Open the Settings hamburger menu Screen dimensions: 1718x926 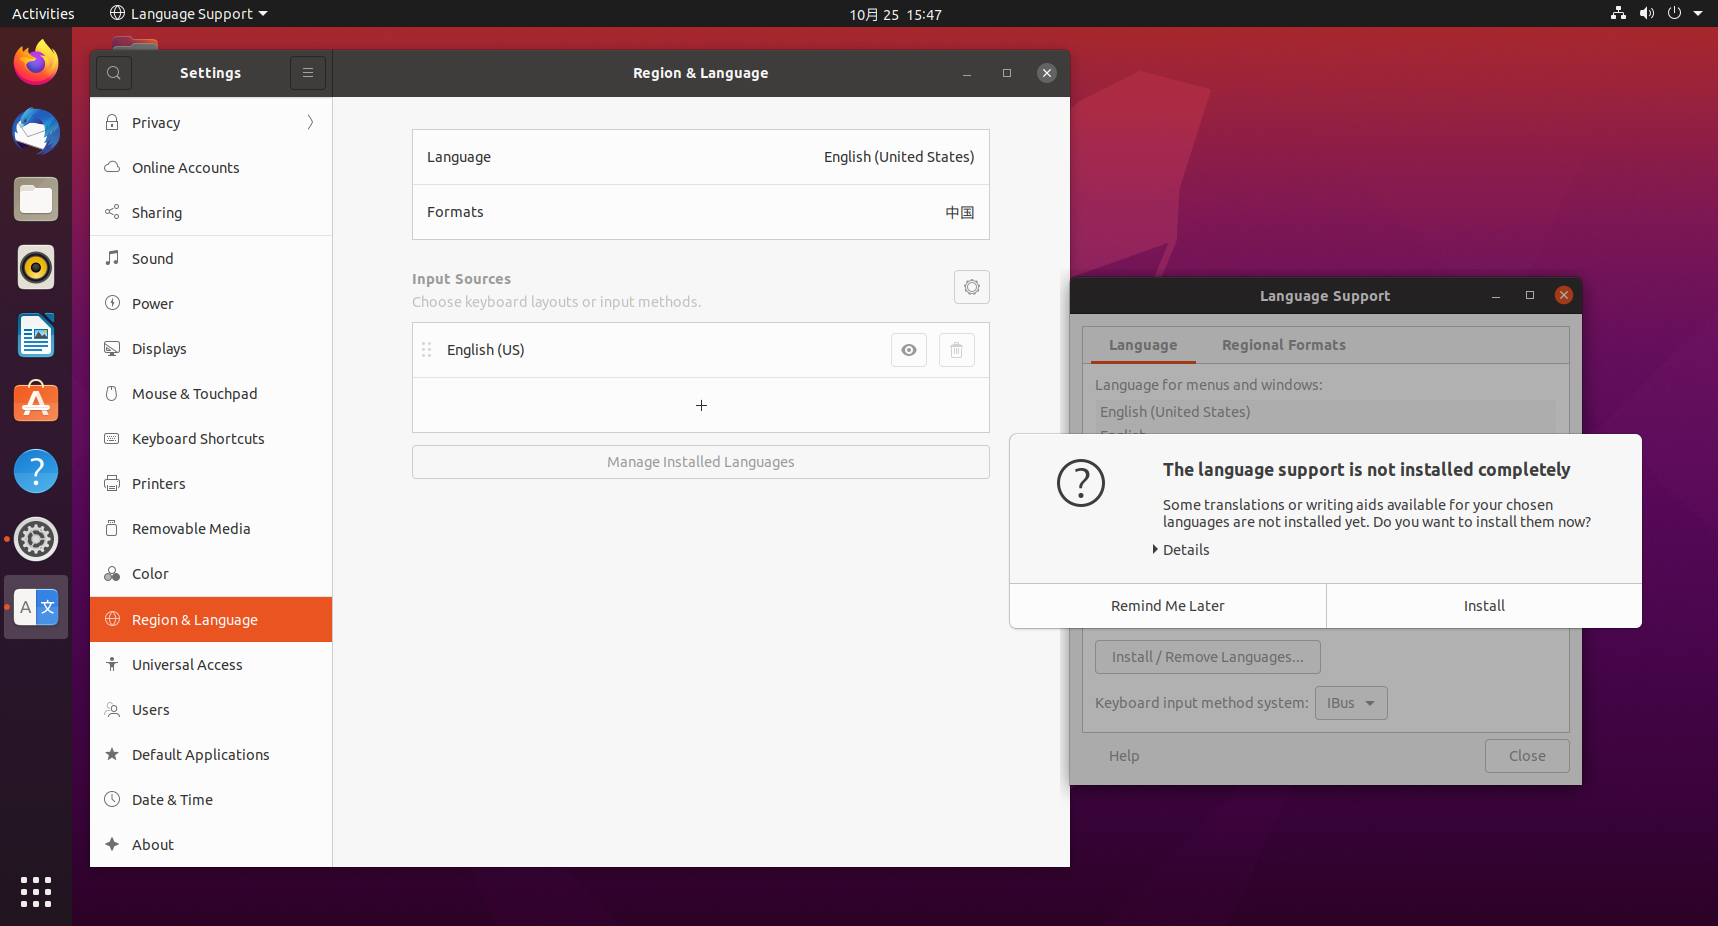[x=308, y=73]
